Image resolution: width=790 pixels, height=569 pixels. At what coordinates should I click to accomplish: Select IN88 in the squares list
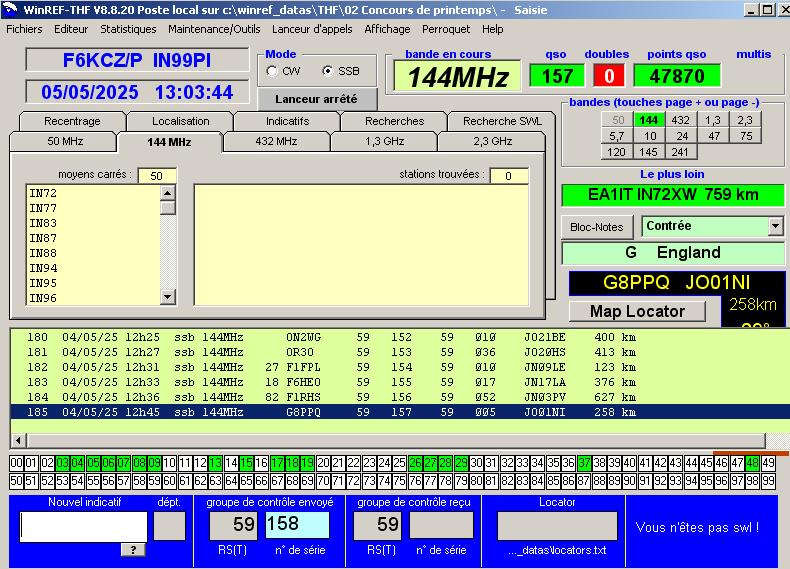(93, 253)
